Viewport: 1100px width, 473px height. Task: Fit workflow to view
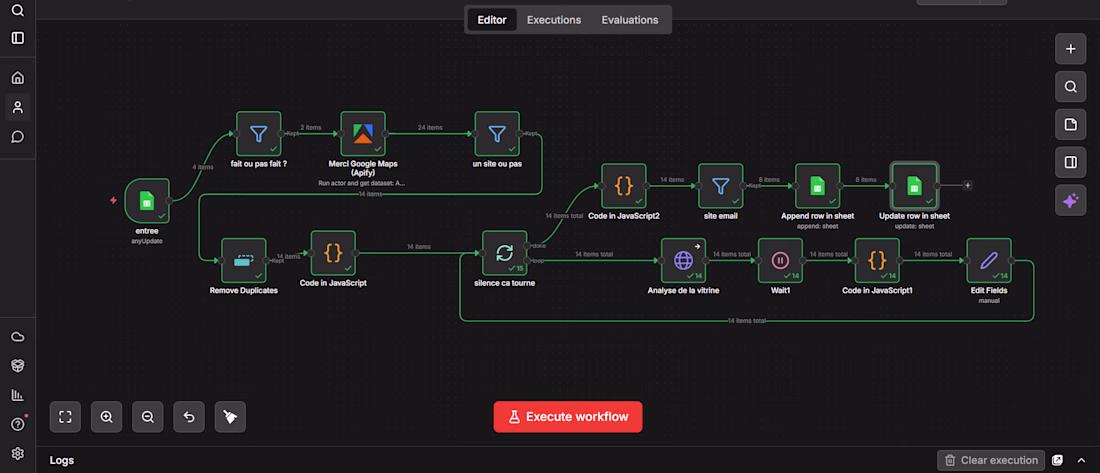coord(65,417)
